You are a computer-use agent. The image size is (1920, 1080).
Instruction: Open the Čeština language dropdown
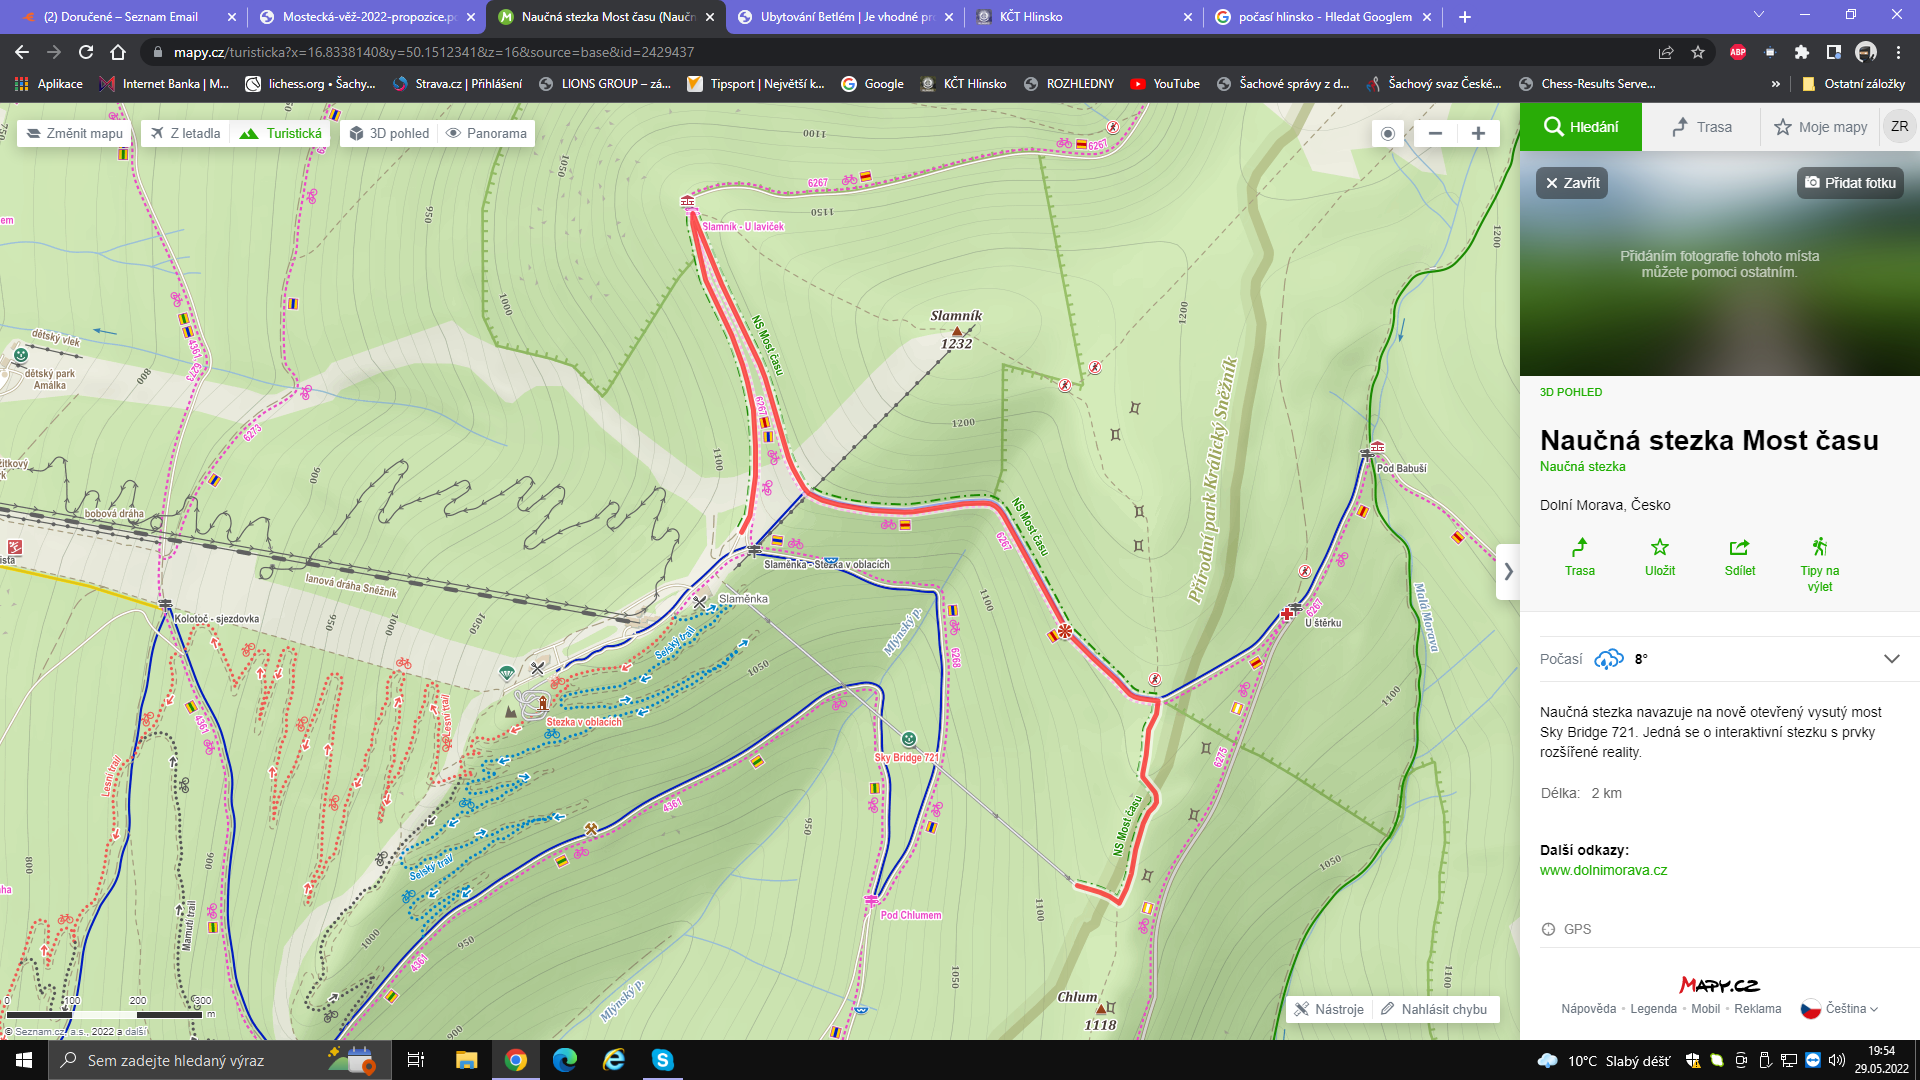[1839, 1009]
